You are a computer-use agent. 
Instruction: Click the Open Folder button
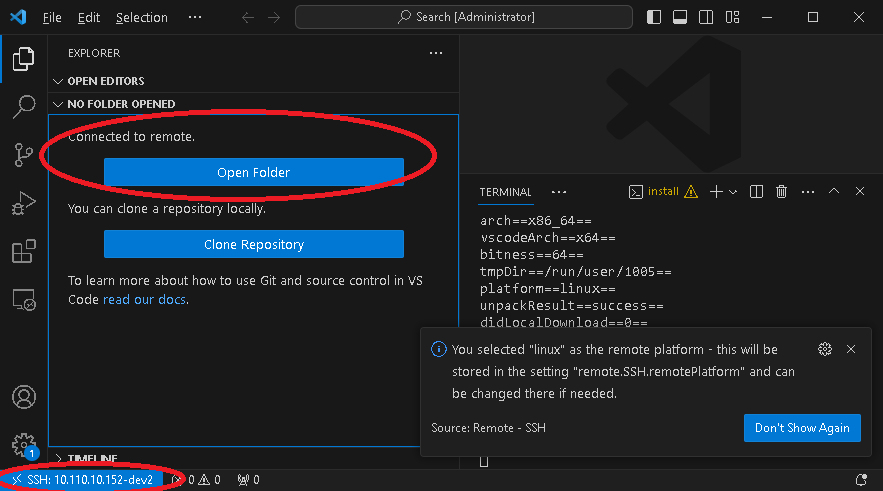254,172
